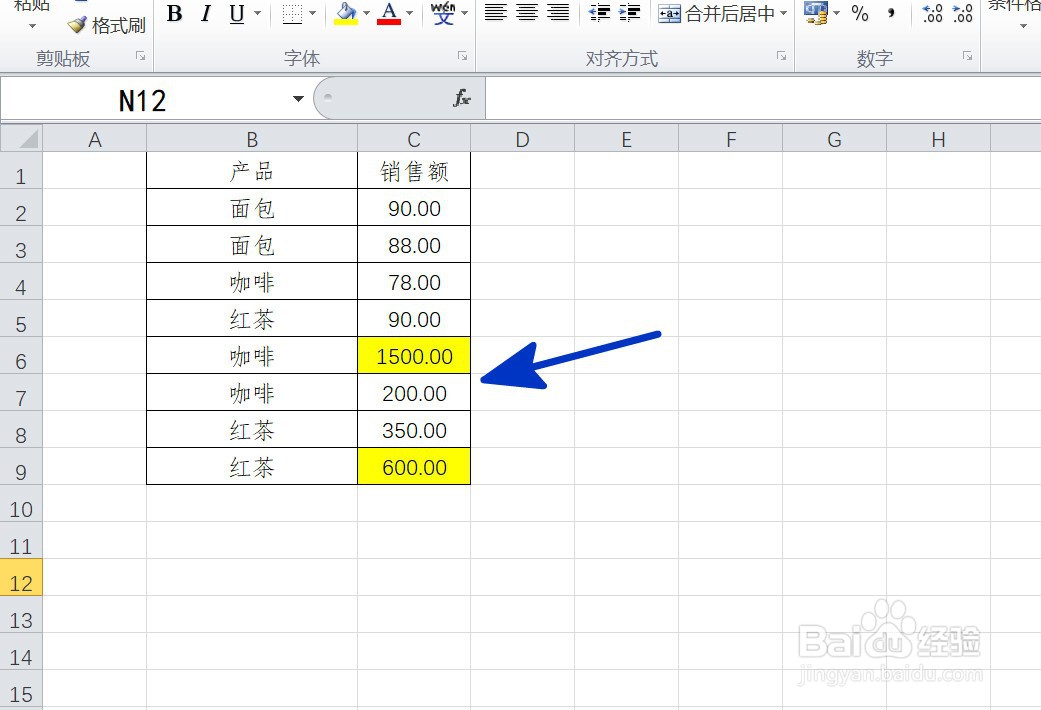Open 数字 number format dialog launcher
The image size is (1041, 710).
tap(967, 56)
